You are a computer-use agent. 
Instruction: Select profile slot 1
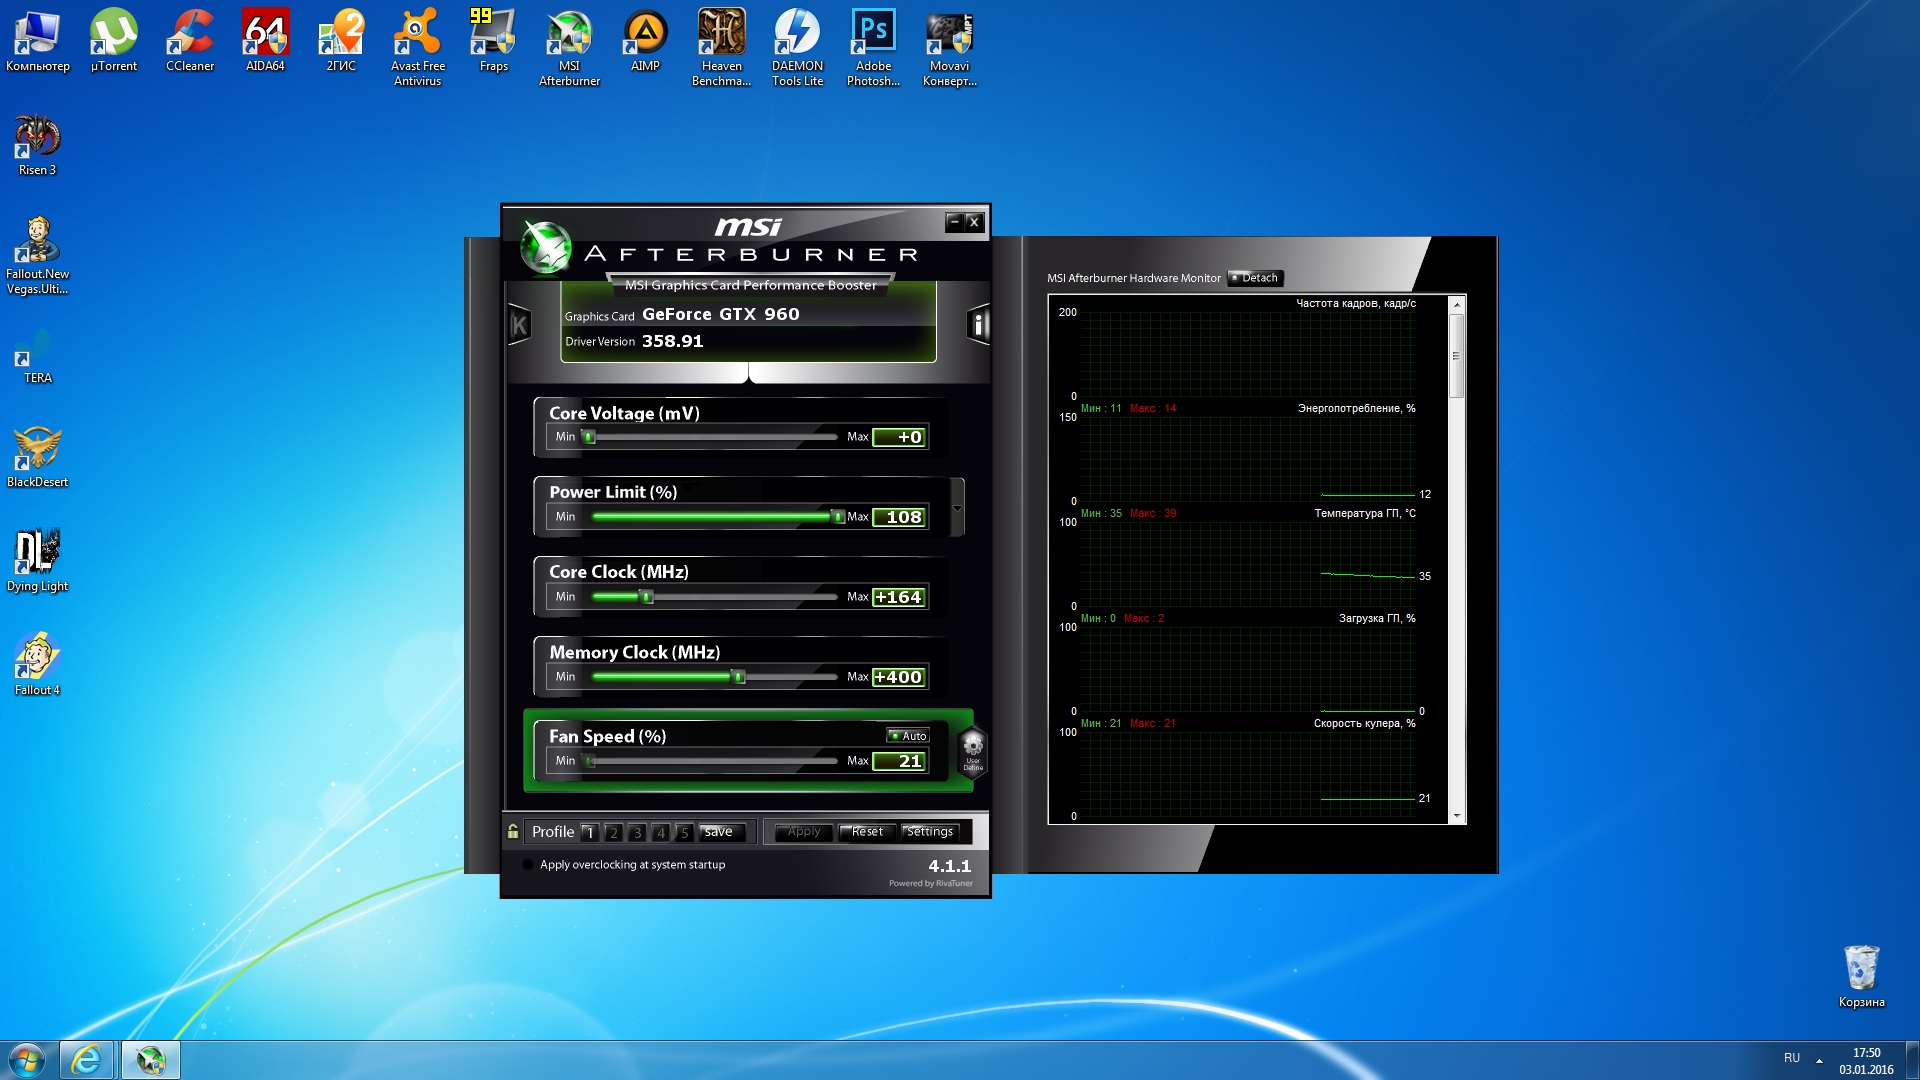tap(589, 832)
